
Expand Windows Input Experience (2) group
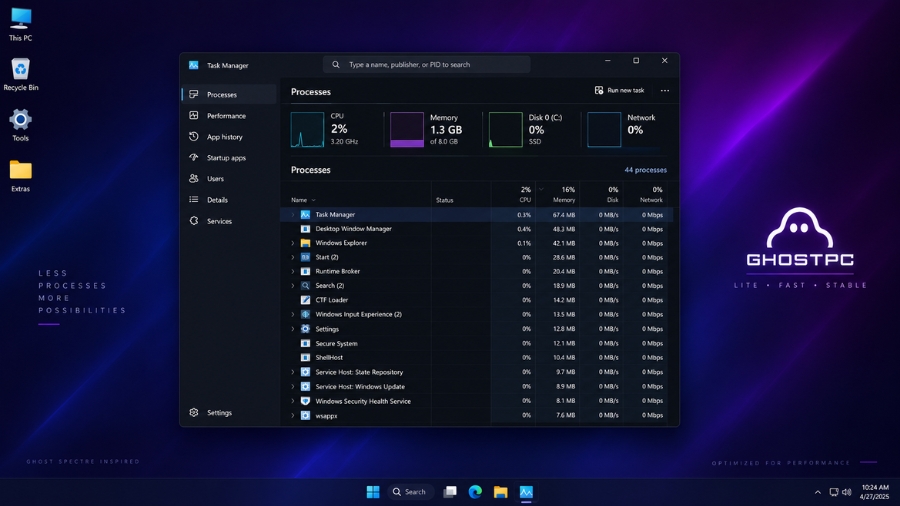point(293,314)
